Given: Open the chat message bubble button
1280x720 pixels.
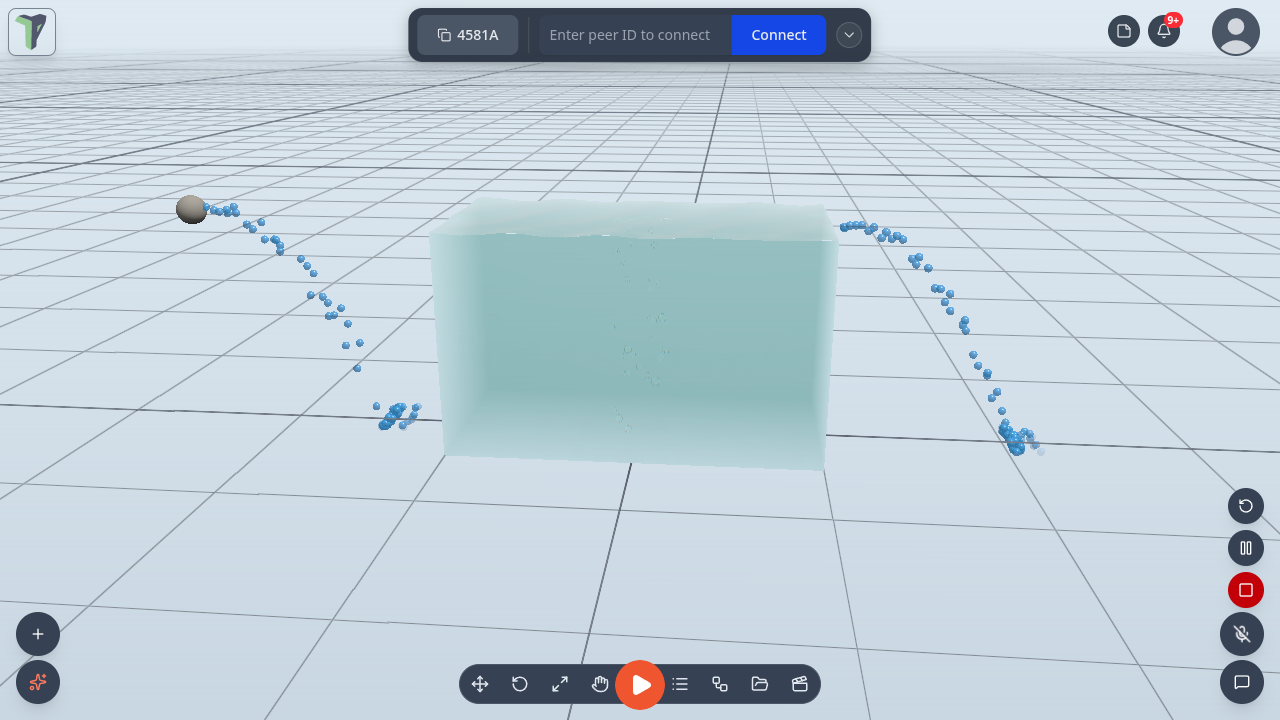Looking at the screenshot, I should (1242, 682).
